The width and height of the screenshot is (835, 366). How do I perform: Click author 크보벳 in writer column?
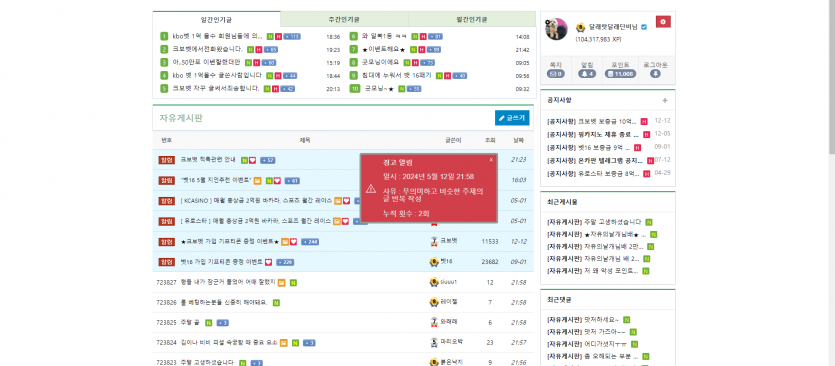click(448, 241)
